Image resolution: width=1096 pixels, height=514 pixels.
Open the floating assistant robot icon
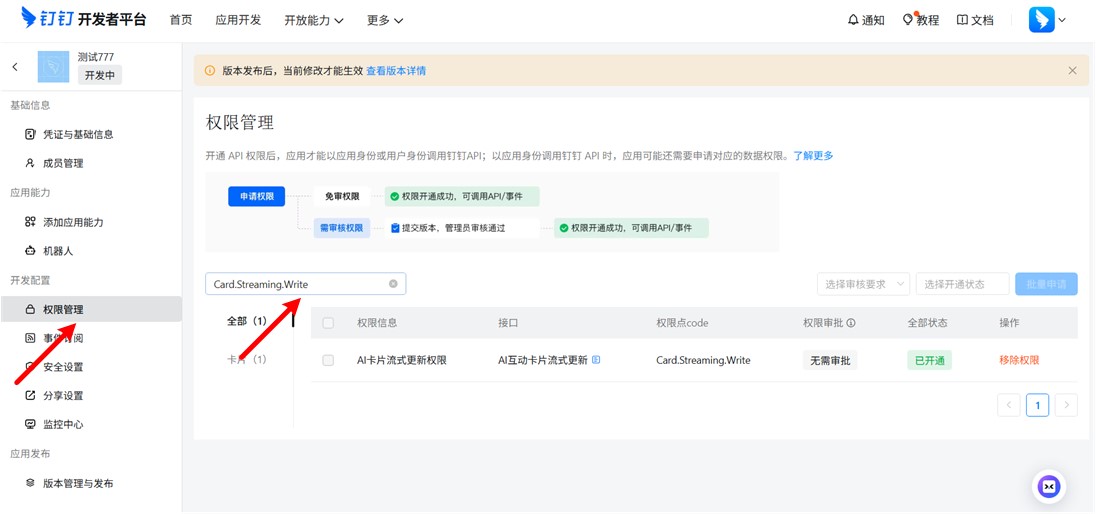point(1049,486)
